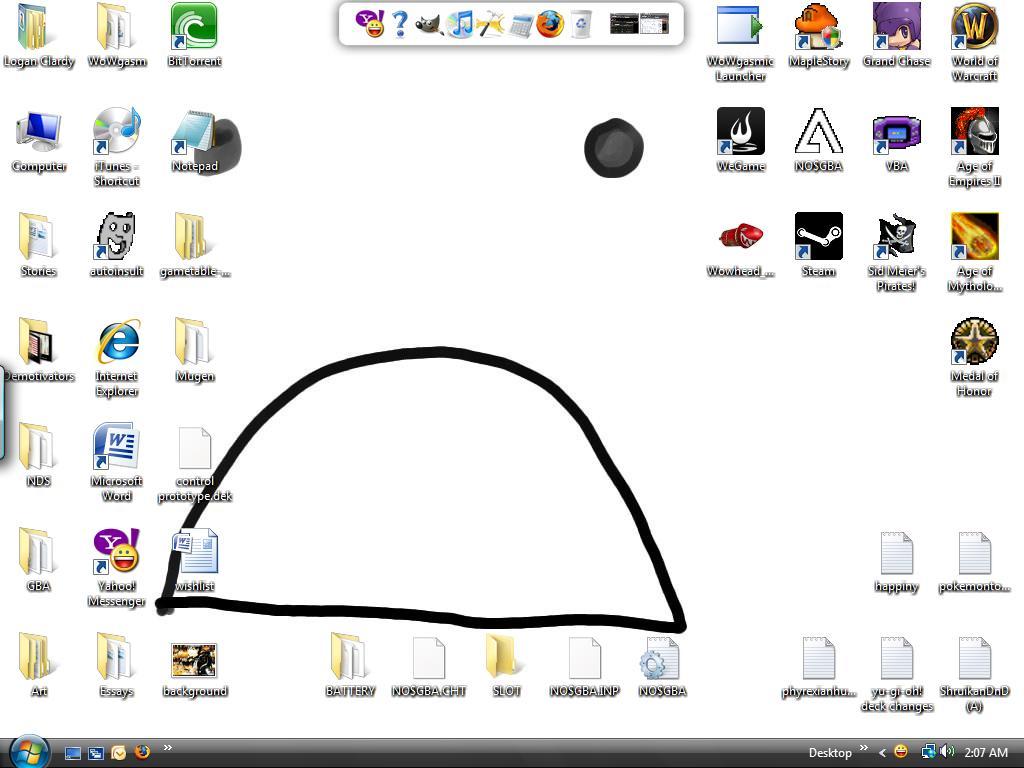Select the light window thumbnail in dock
Image resolution: width=1024 pixels, height=768 pixels.
click(654, 24)
